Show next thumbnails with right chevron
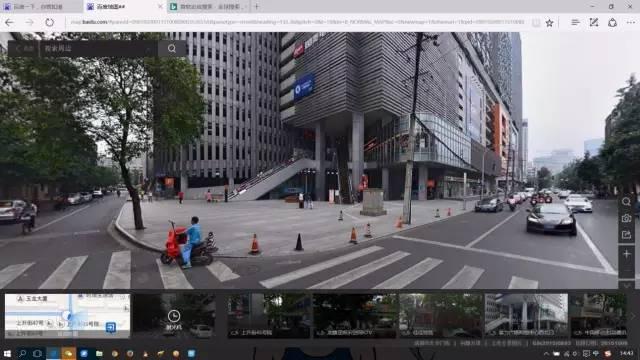640x360 pixels. tap(633, 316)
